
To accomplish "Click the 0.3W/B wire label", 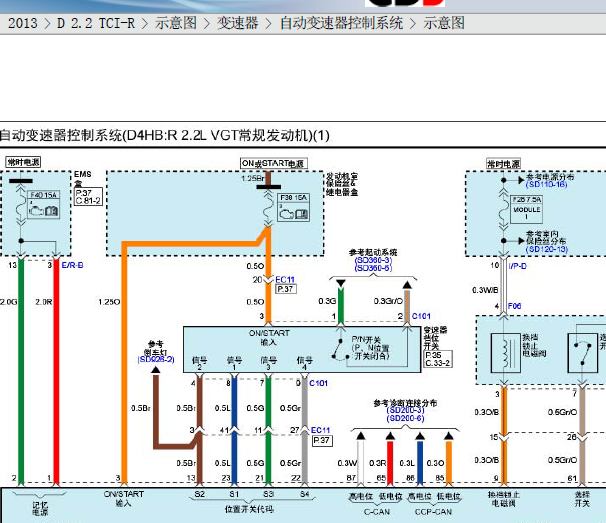I will click(485, 290).
